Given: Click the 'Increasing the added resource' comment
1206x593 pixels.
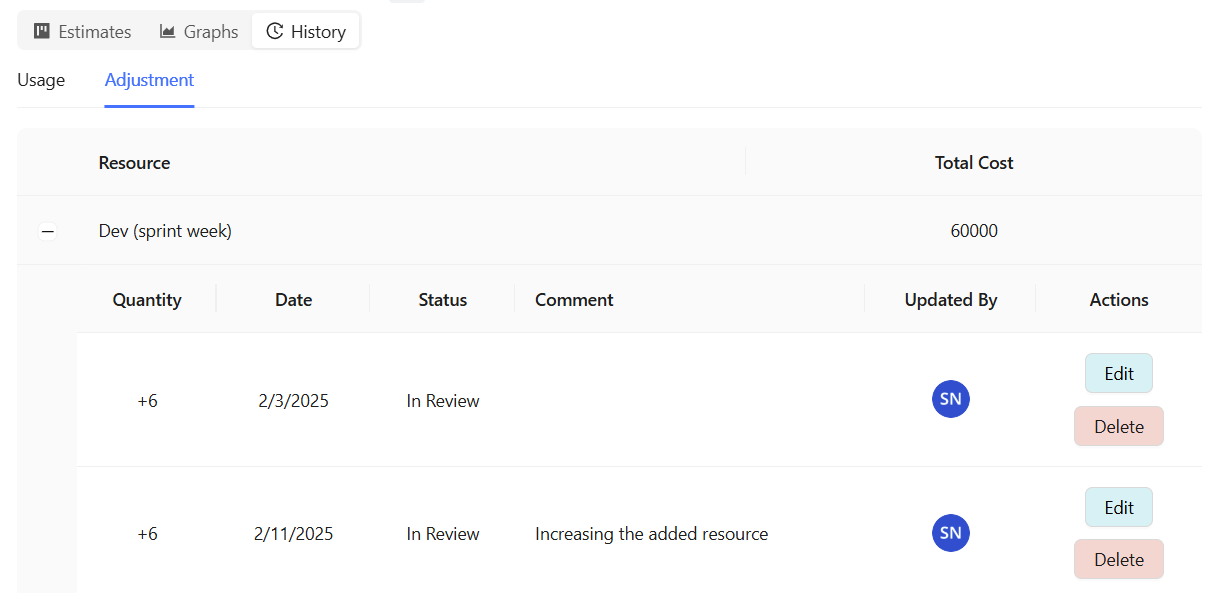Looking at the screenshot, I should 651,534.
